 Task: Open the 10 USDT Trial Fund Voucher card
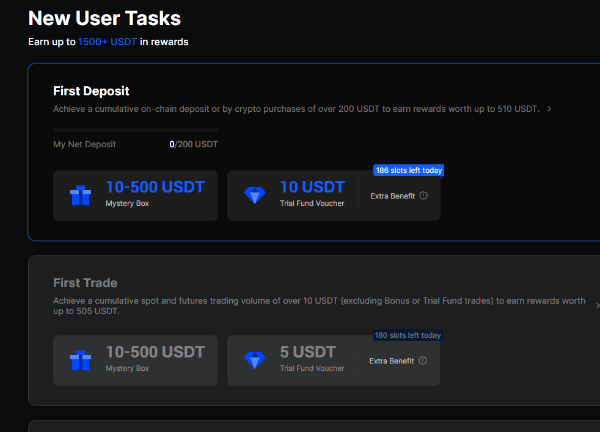[x=334, y=196]
